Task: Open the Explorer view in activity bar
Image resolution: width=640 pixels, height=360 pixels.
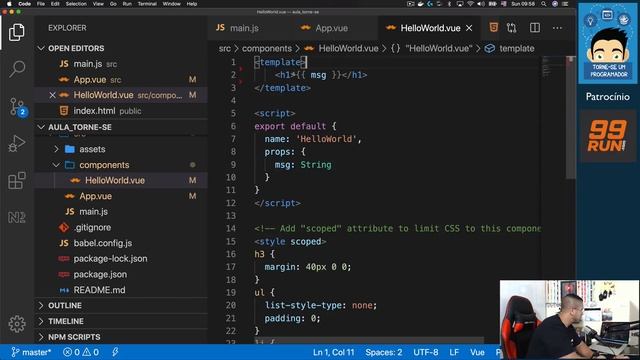Action: [x=17, y=33]
